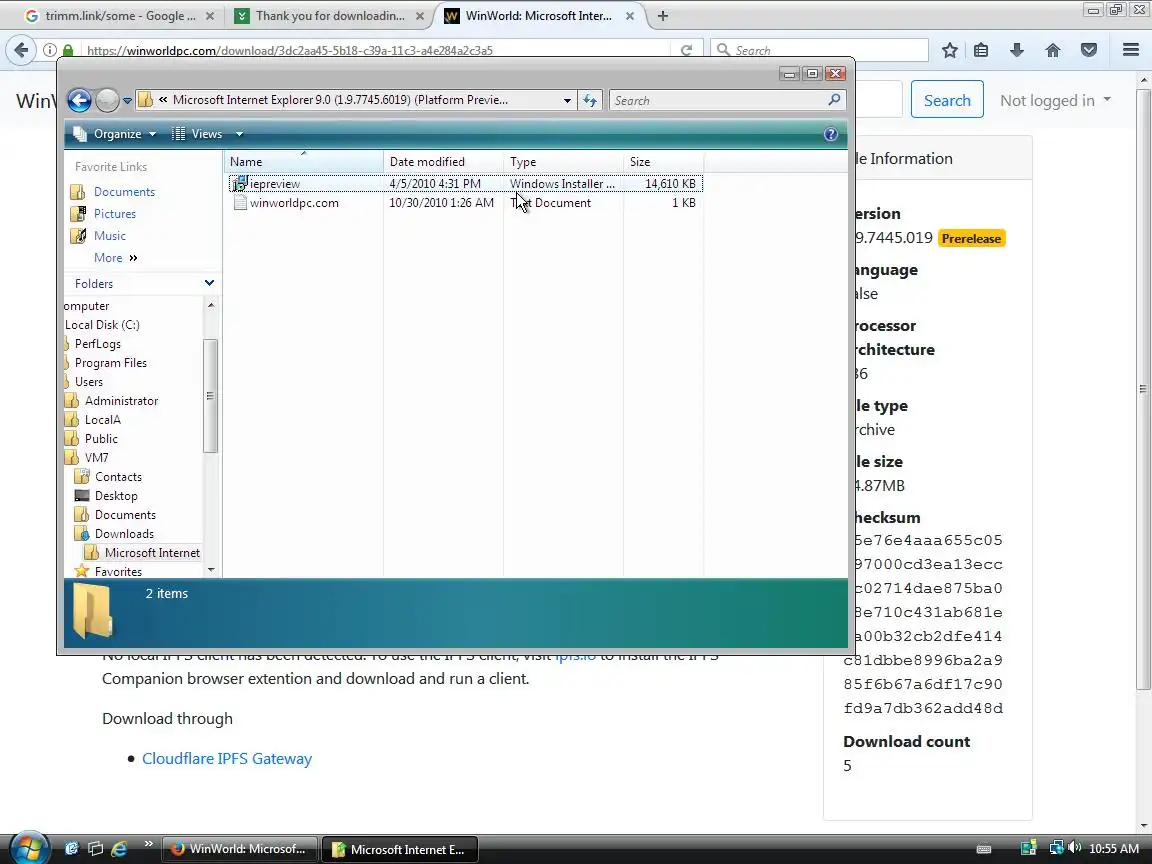Open Music in Favorite Links

coord(109,236)
